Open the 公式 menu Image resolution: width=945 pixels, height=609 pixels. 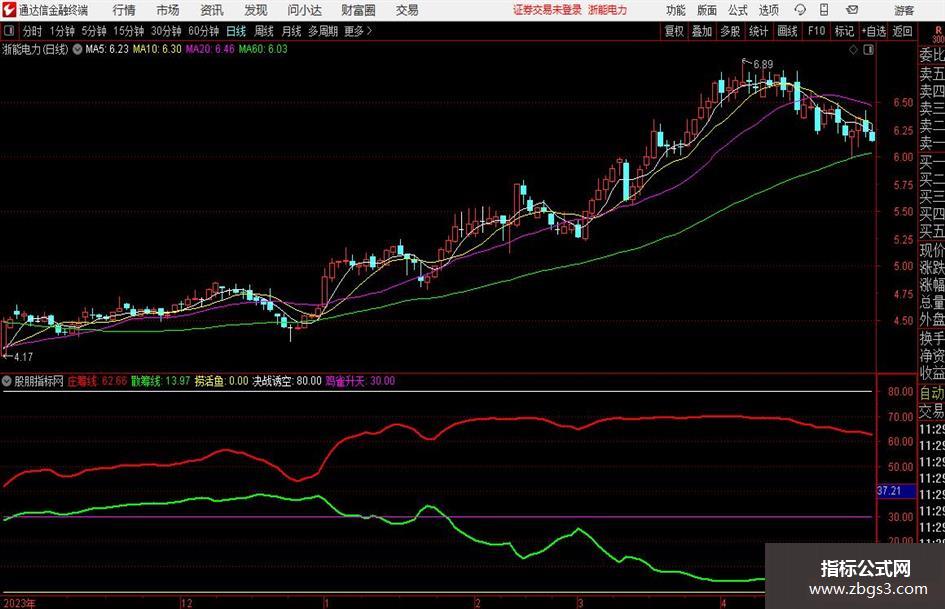pos(737,10)
